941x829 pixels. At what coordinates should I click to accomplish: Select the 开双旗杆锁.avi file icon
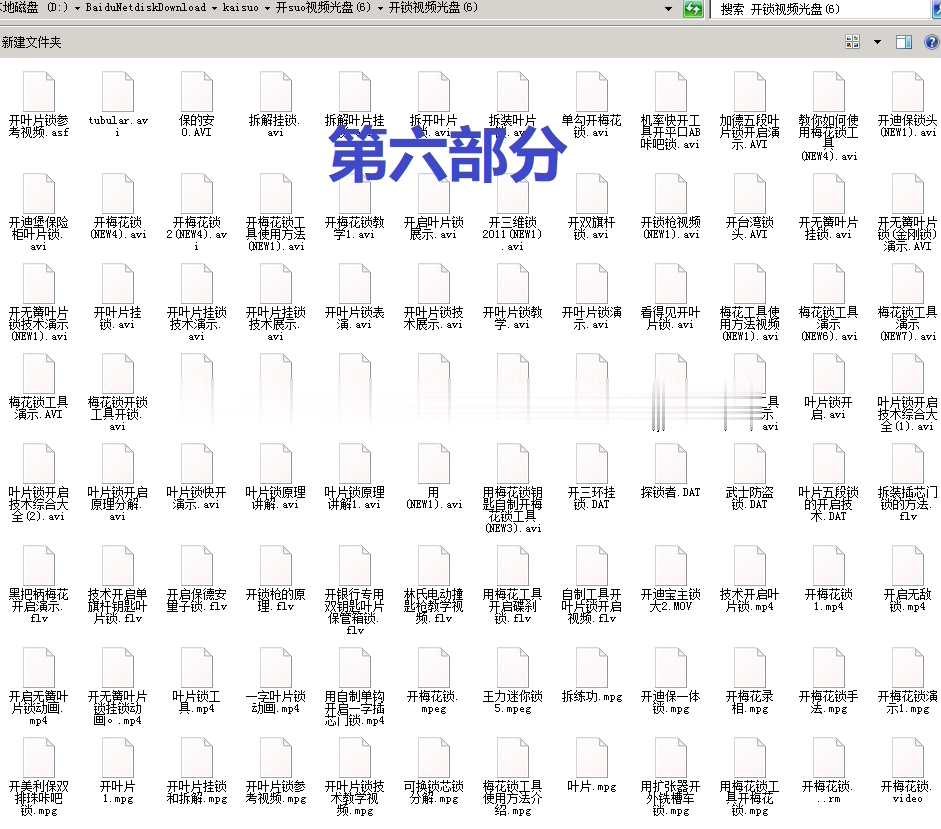[x=592, y=193]
